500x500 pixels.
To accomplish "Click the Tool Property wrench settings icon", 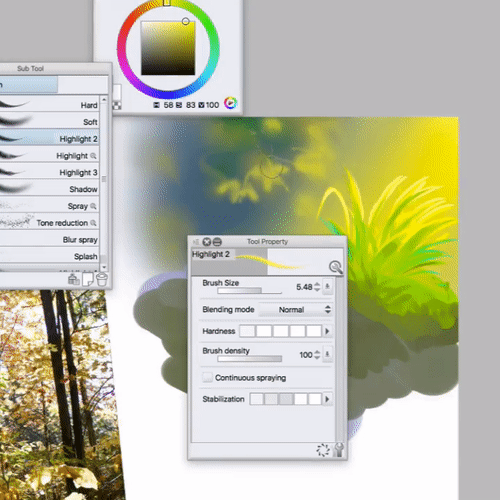I will [x=339, y=450].
